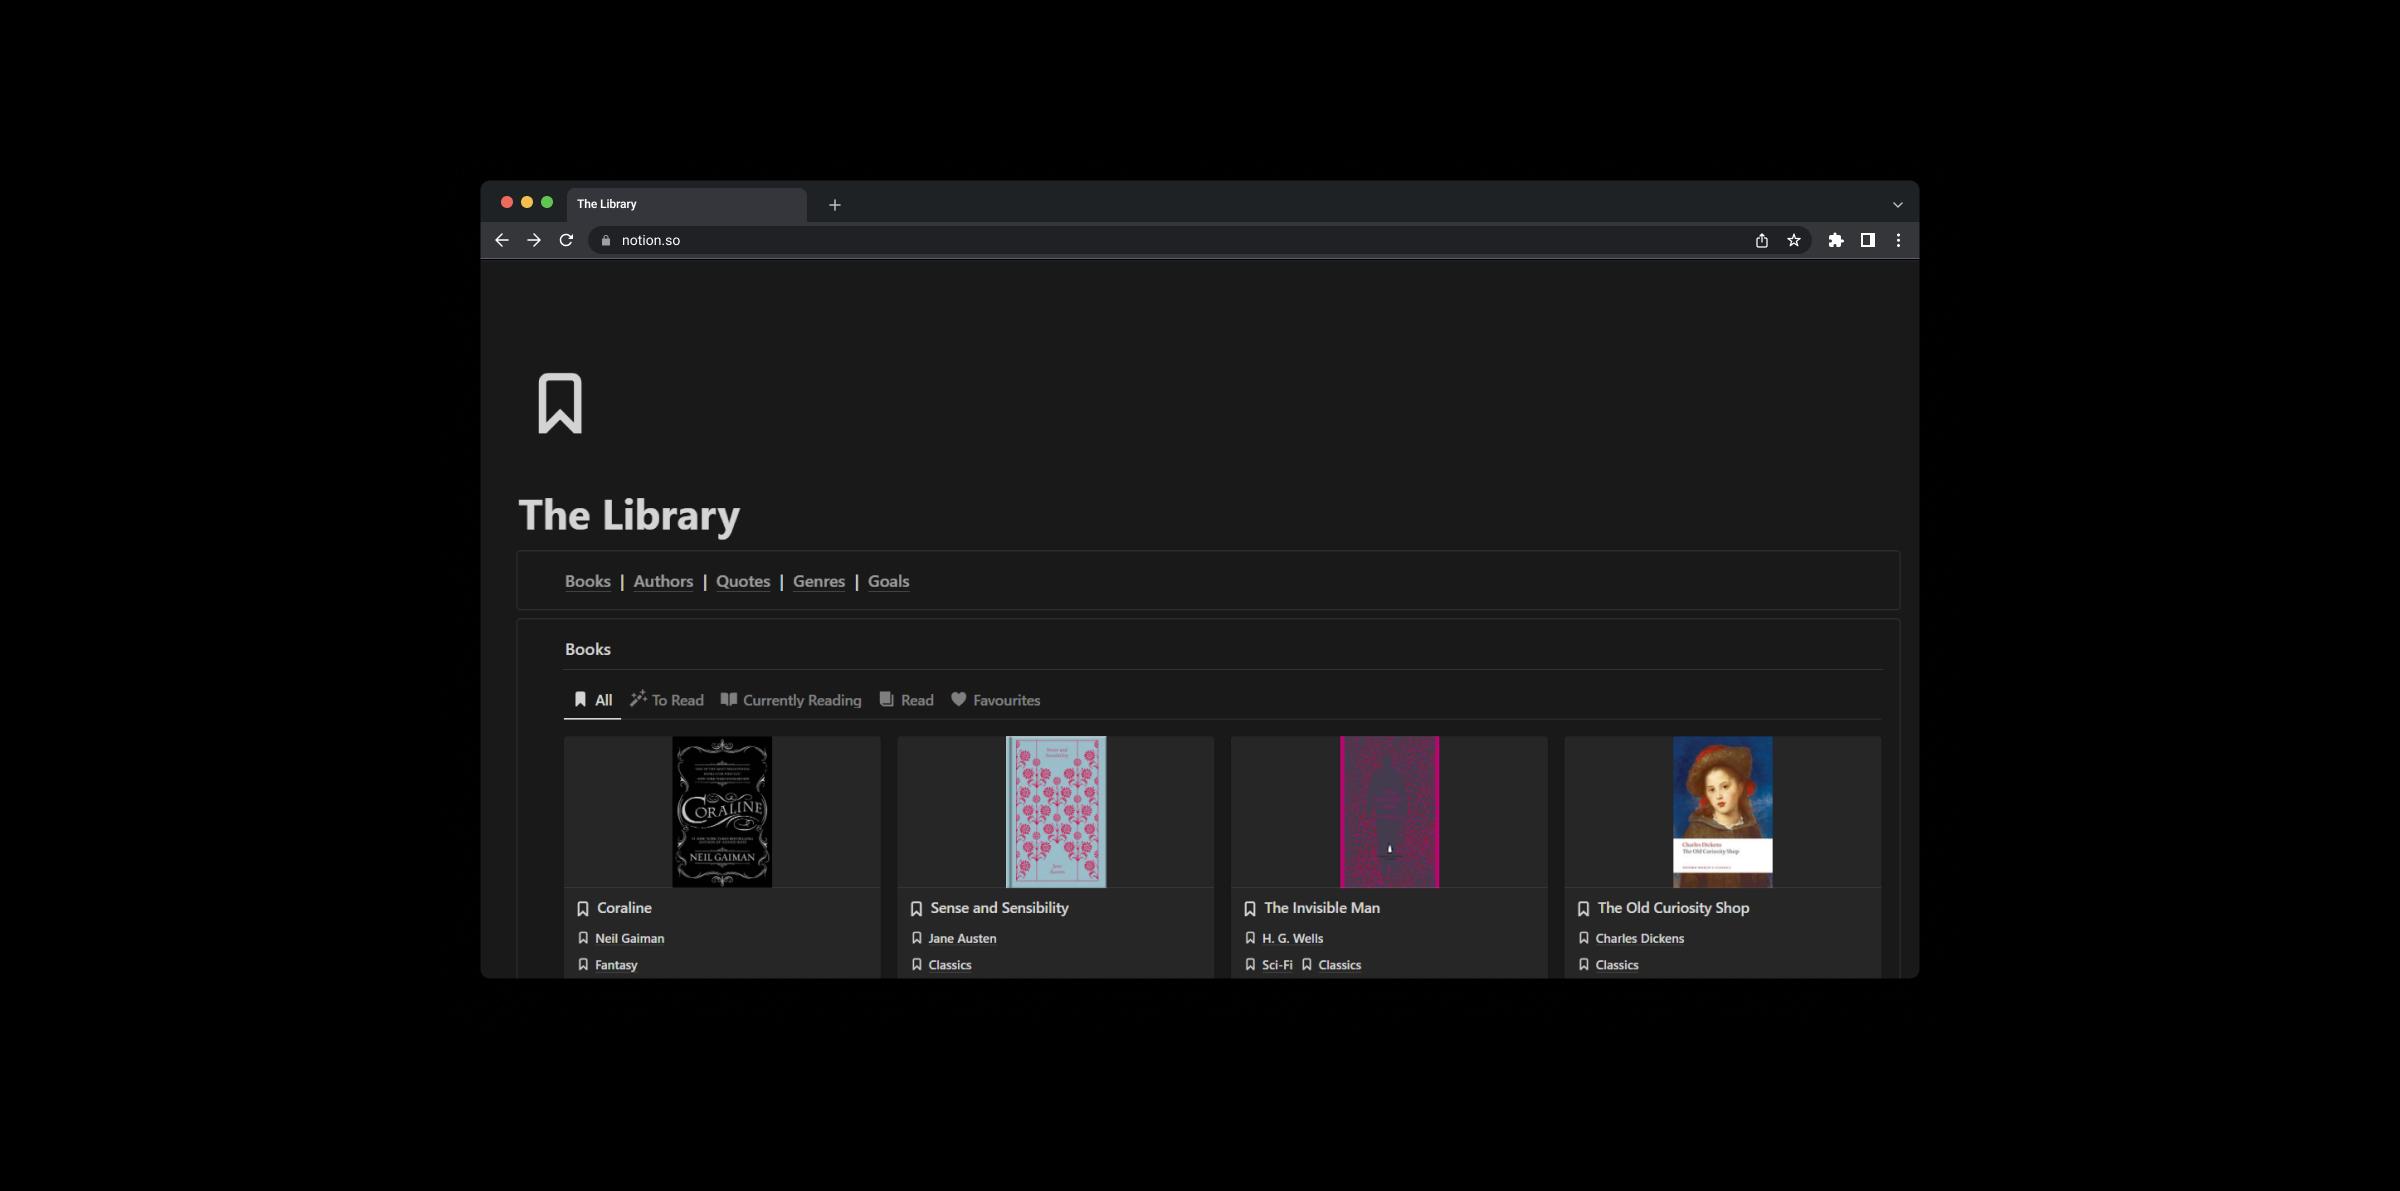The height and width of the screenshot is (1191, 2400).
Task: Click the bookmark icon beside Charles Dickens
Action: 1583,938
